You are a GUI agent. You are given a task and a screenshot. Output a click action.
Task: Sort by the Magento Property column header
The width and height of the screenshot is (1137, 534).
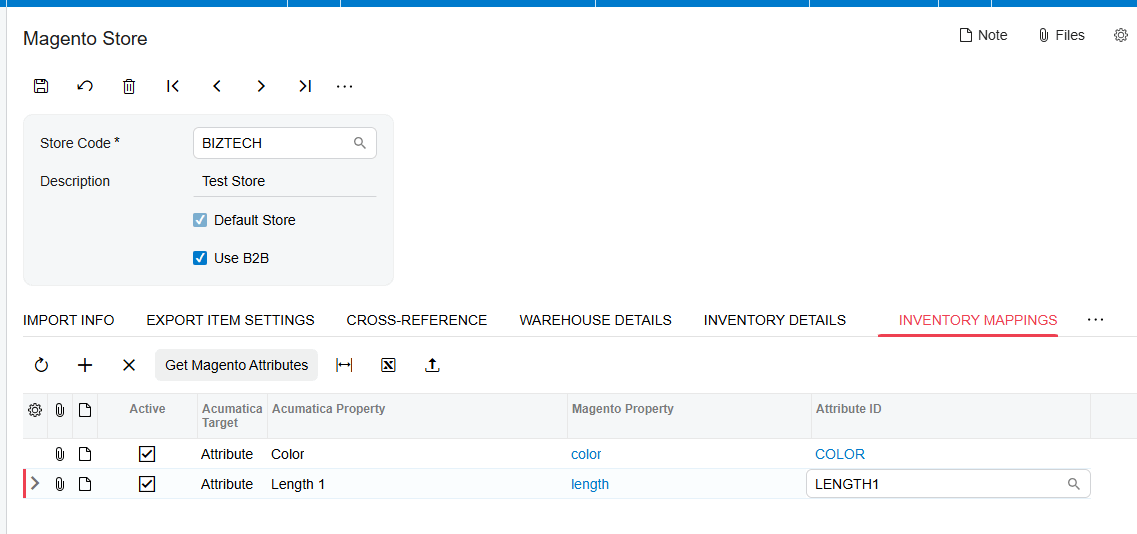pos(689,409)
